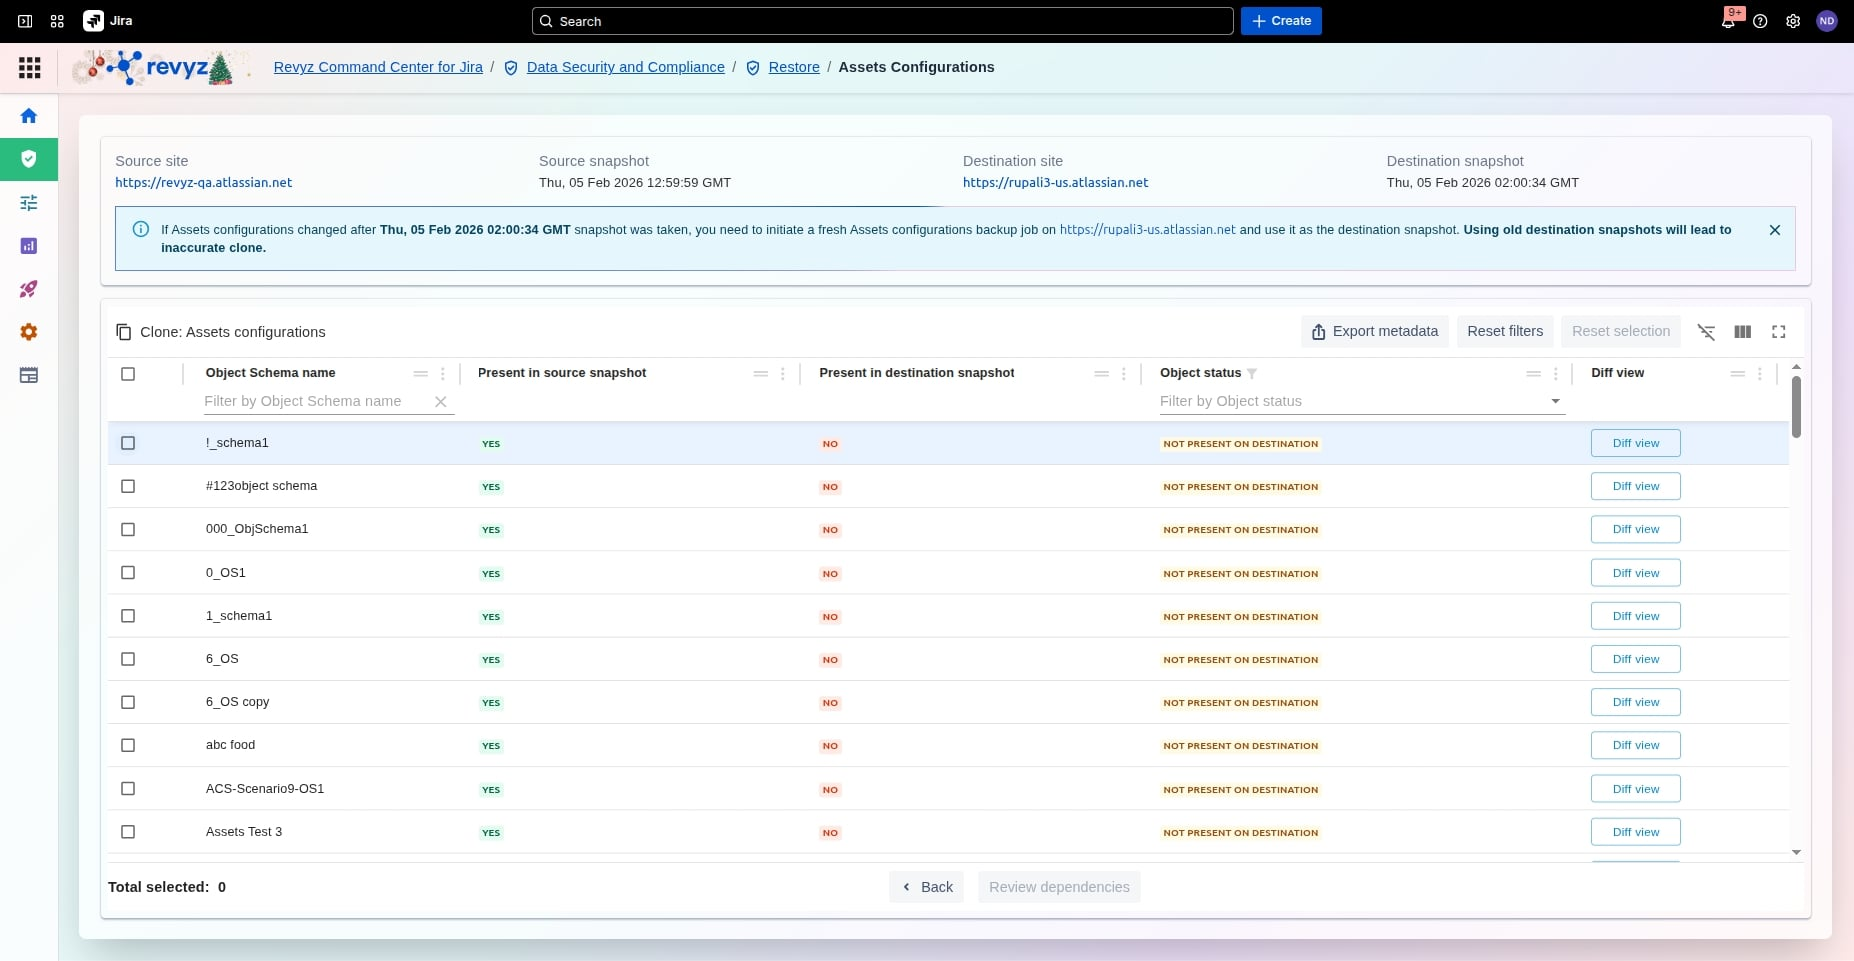Click the rocket icon in the sidebar
1854x961 pixels.
29,289
